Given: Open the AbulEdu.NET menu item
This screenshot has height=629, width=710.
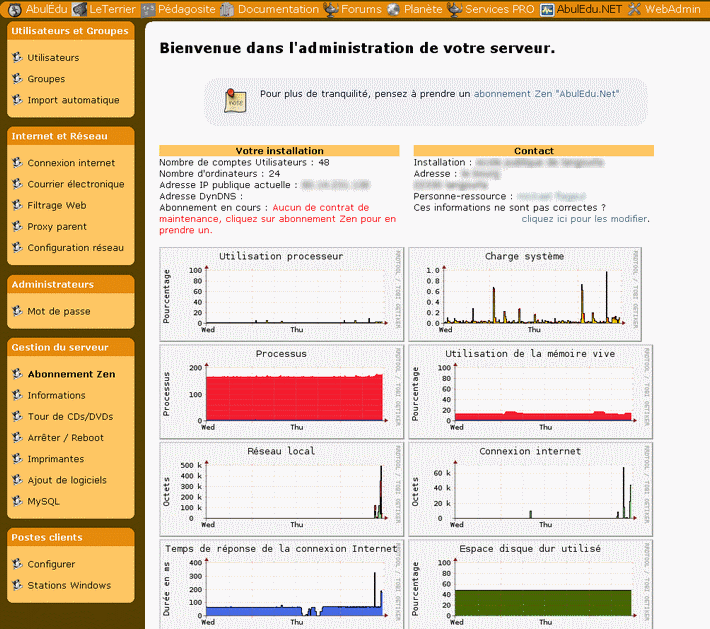Looking at the screenshot, I should click(589, 9).
